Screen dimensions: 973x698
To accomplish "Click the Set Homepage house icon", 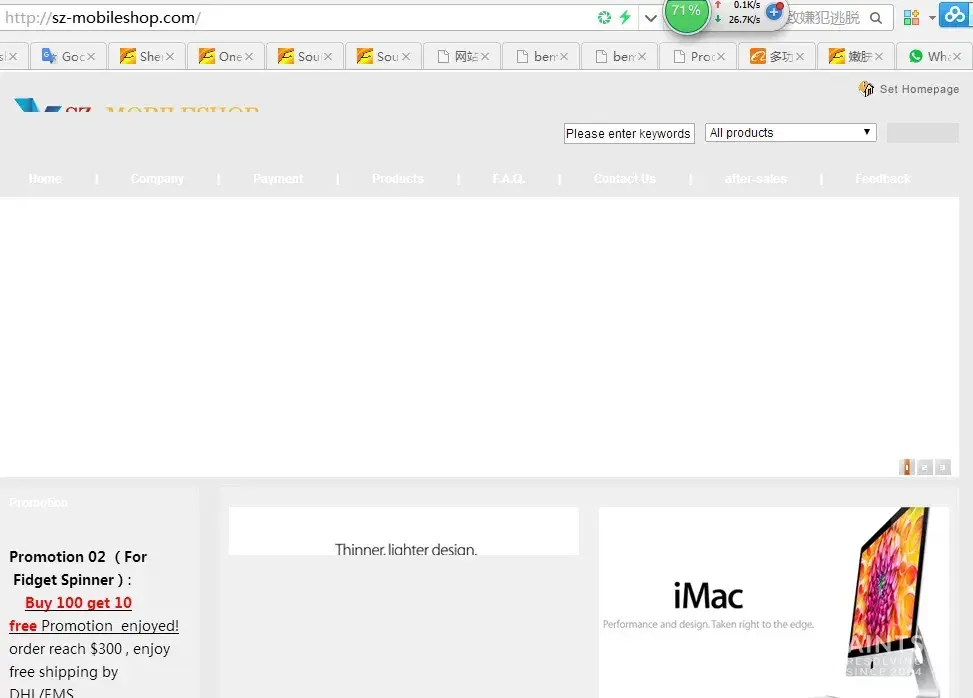I will pyautogui.click(x=866, y=89).
